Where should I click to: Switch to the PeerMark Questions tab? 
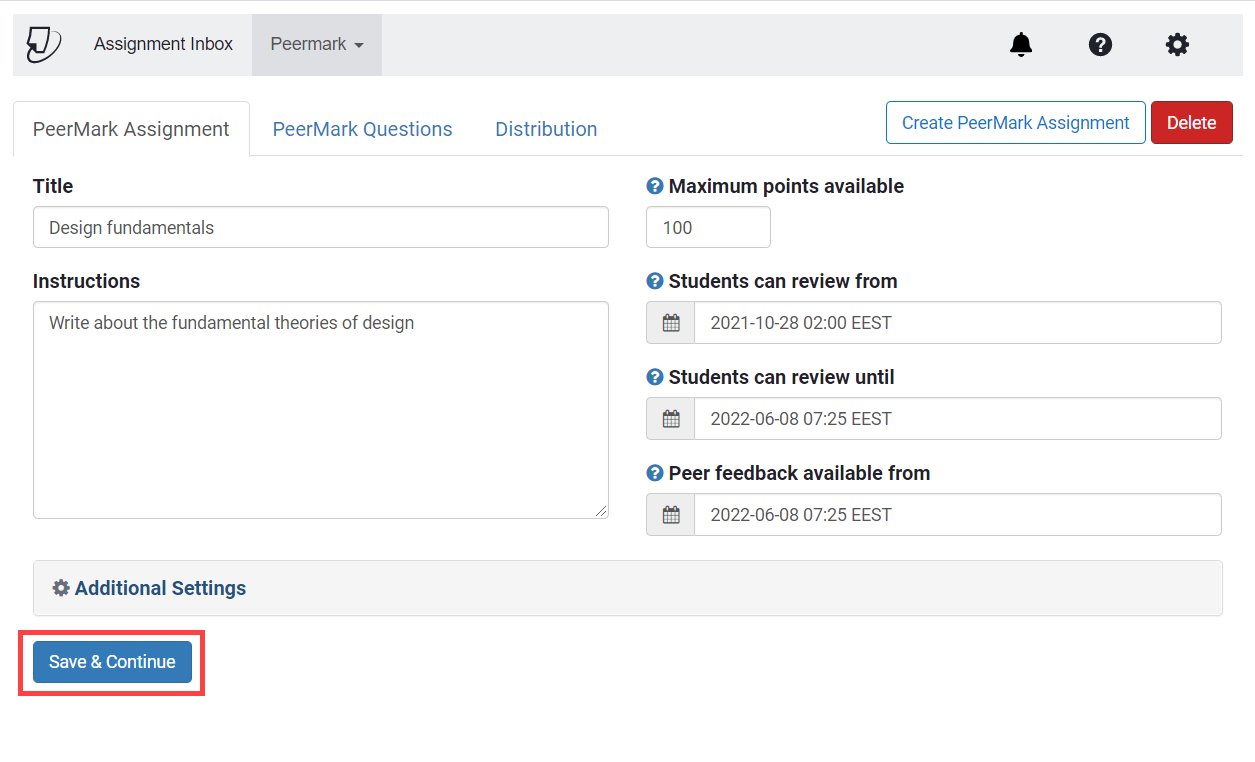tap(362, 129)
